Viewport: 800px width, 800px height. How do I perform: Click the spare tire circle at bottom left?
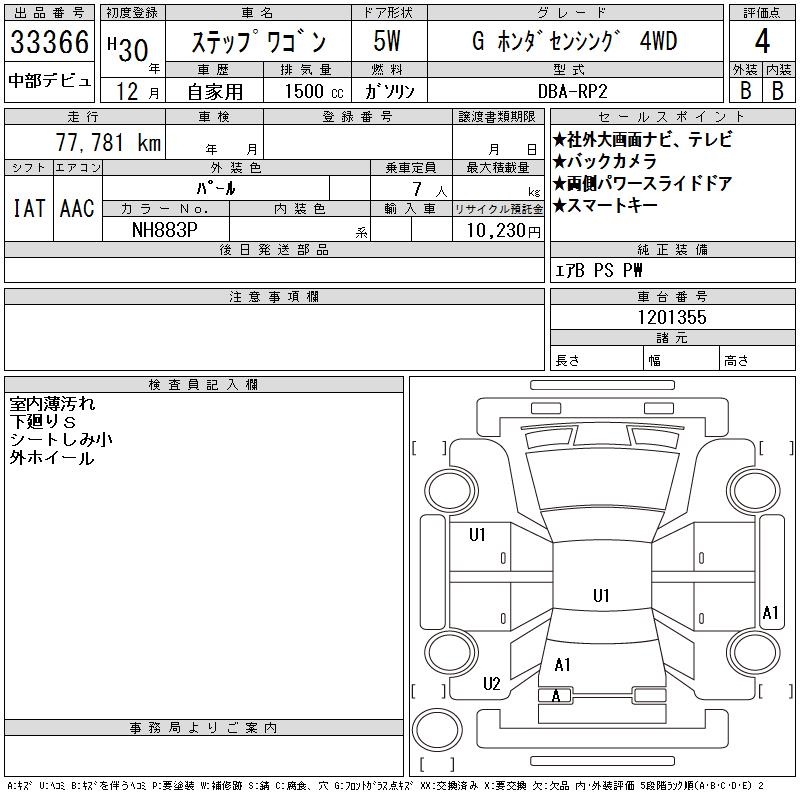click(437, 730)
